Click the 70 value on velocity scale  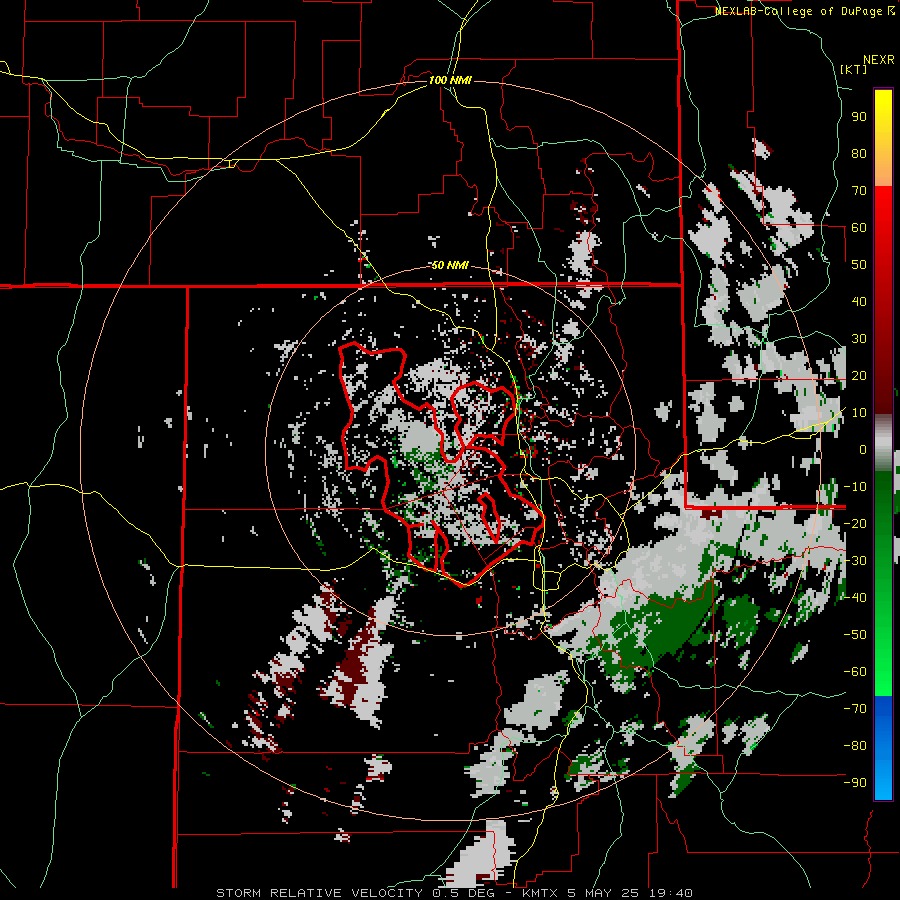[x=859, y=191]
